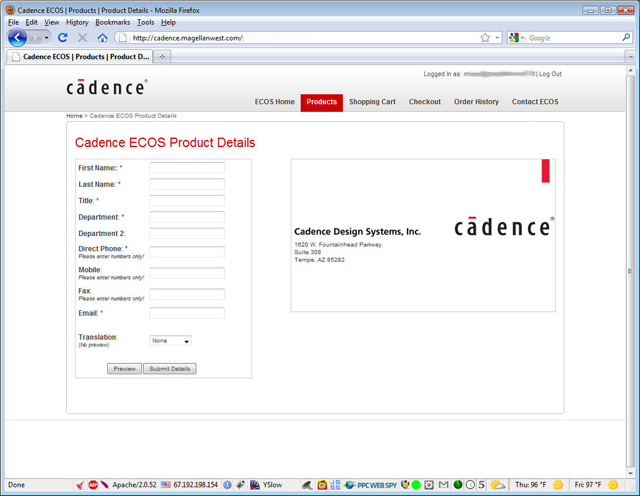Focus the First Name input field

coord(187,168)
